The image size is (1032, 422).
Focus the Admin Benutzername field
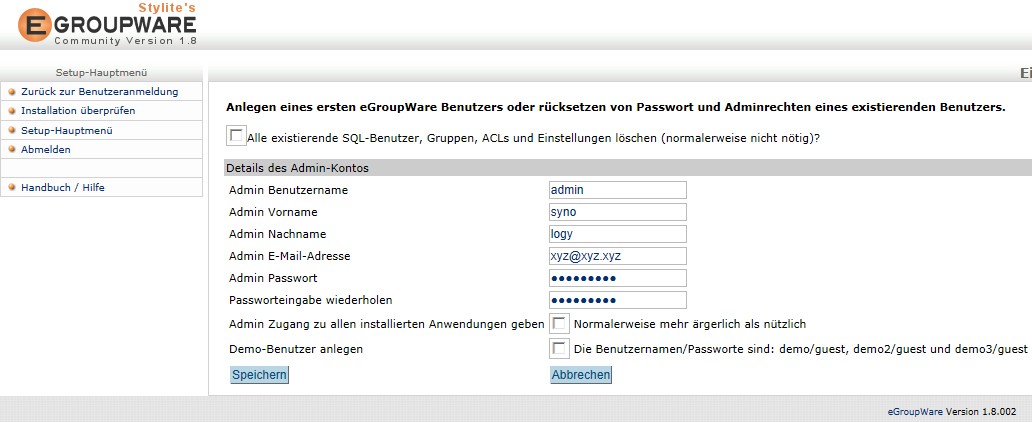click(x=618, y=190)
